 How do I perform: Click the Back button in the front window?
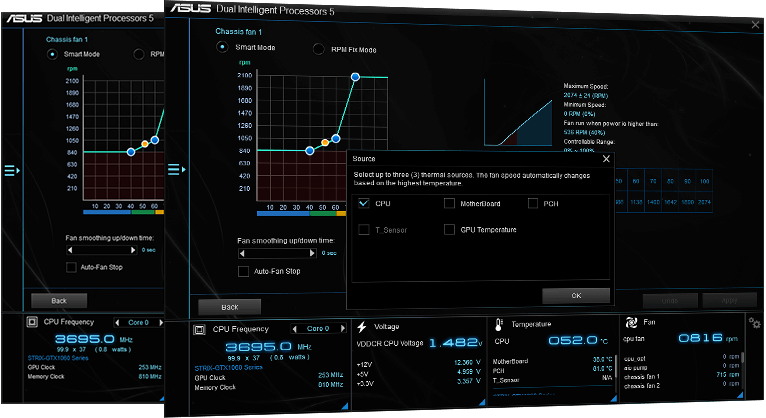230,307
